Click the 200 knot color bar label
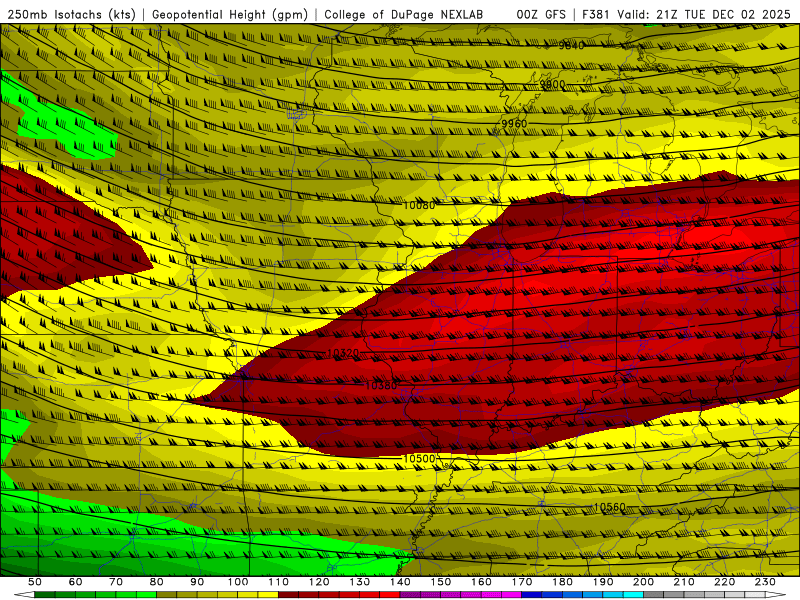Viewport: 800px width, 600px height. [644, 582]
